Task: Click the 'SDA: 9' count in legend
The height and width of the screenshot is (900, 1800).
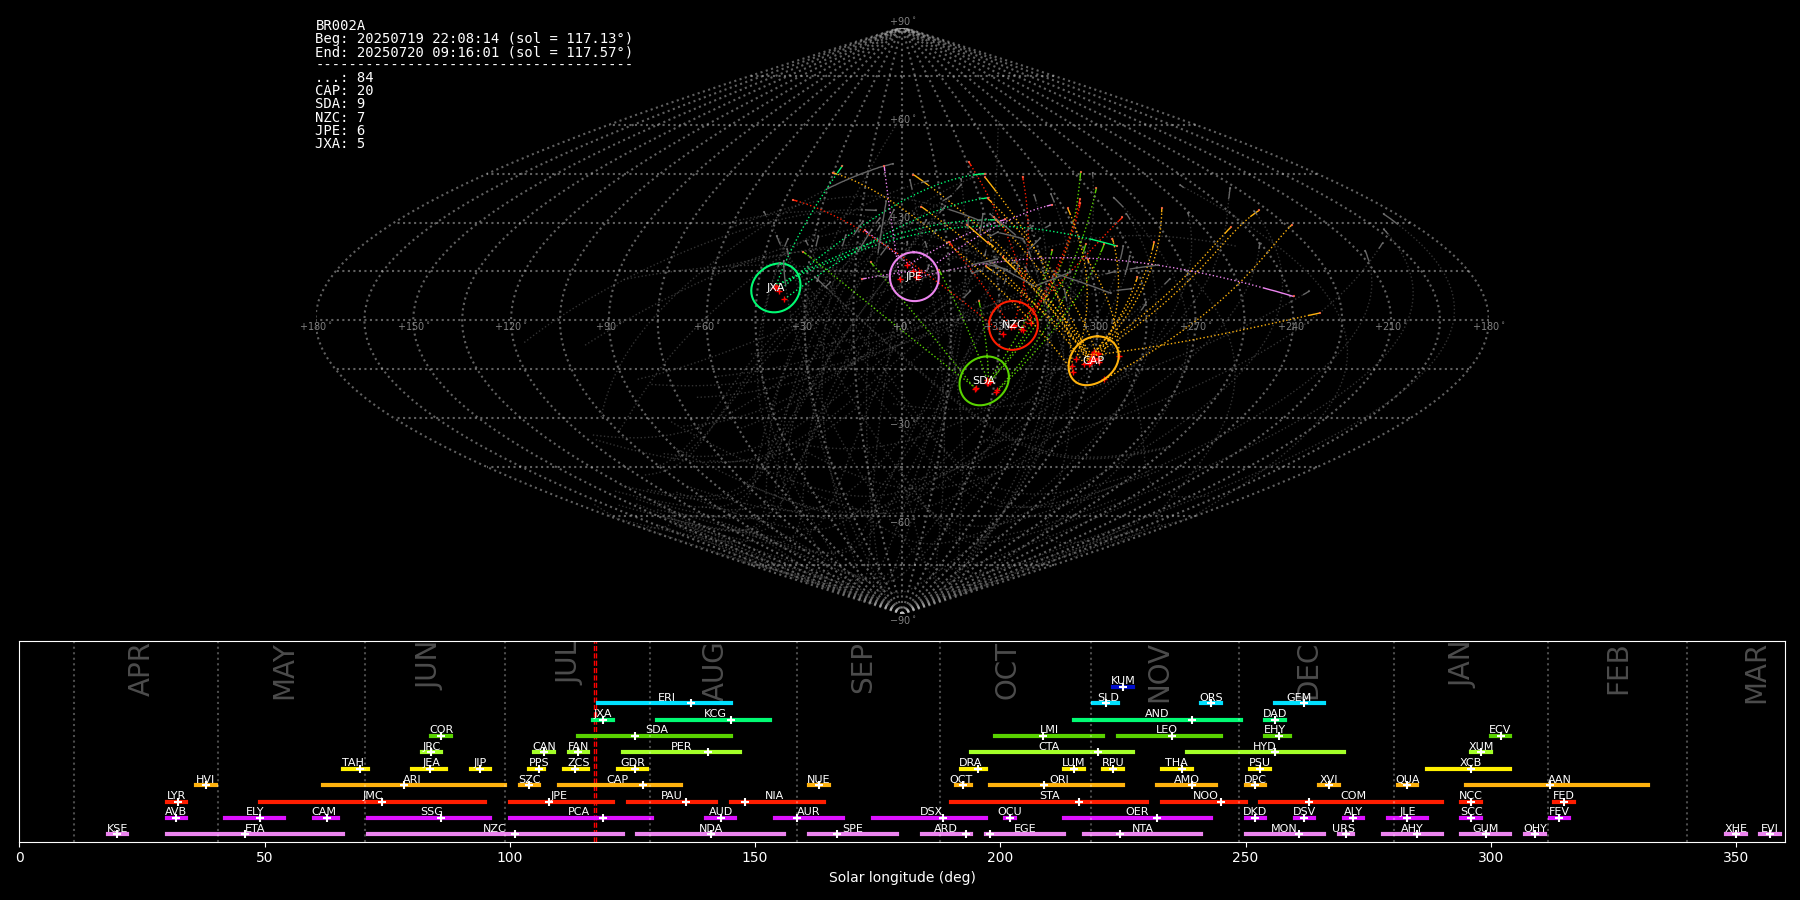Action: click(x=340, y=104)
